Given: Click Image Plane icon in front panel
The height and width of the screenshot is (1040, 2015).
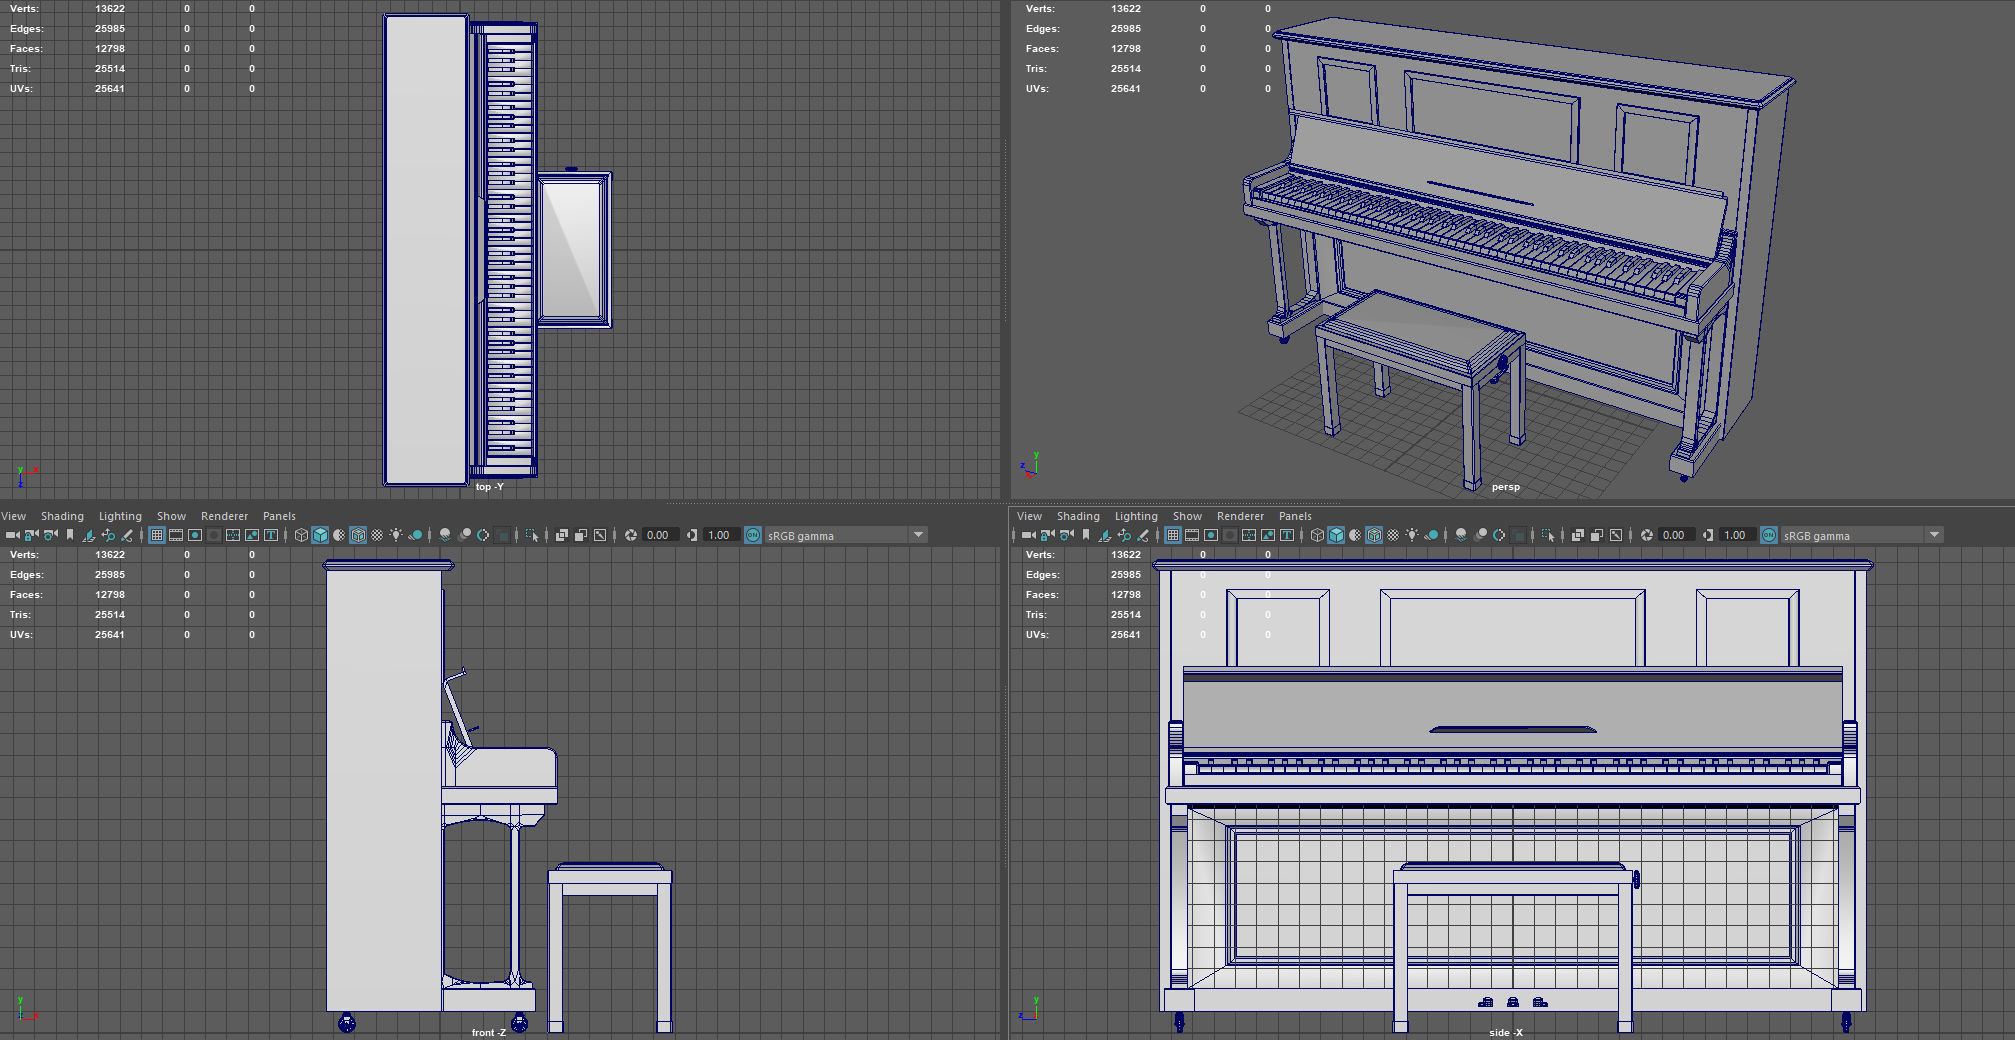Looking at the screenshot, I should coord(89,535).
